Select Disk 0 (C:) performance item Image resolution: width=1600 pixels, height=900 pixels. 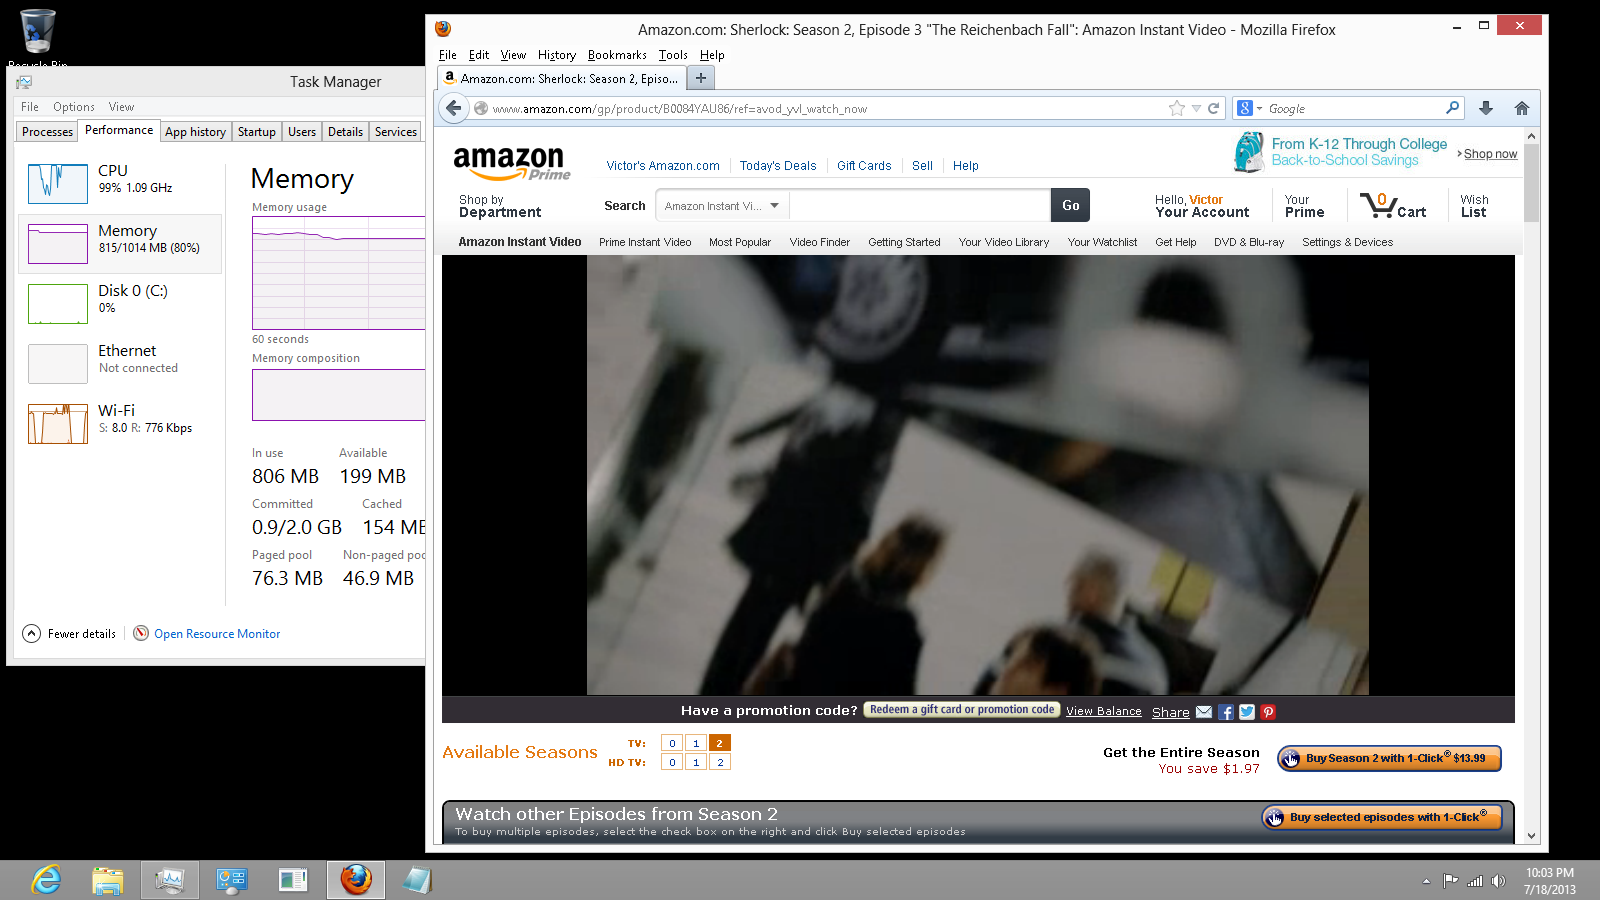point(120,303)
